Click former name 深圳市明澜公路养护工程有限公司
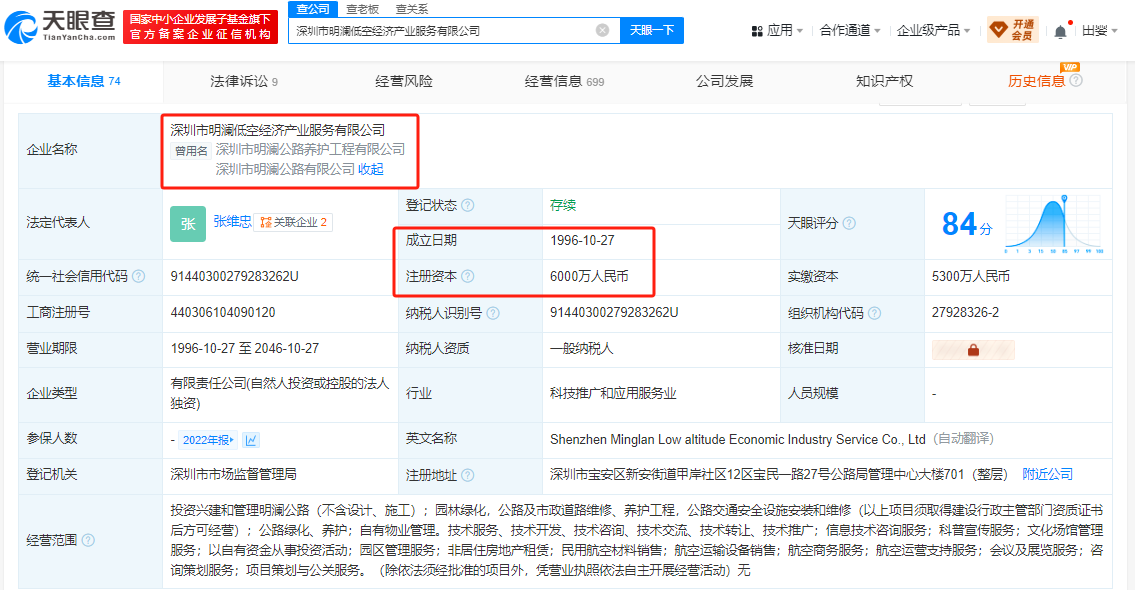Viewport: 1135px width, 590px height. point(311,150)
